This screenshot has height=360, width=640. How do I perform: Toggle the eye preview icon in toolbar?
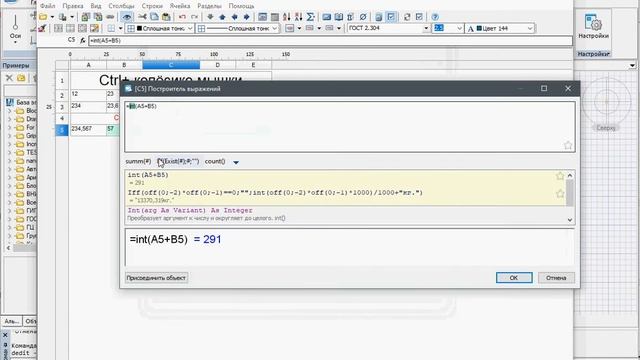[x=127, y=17]
